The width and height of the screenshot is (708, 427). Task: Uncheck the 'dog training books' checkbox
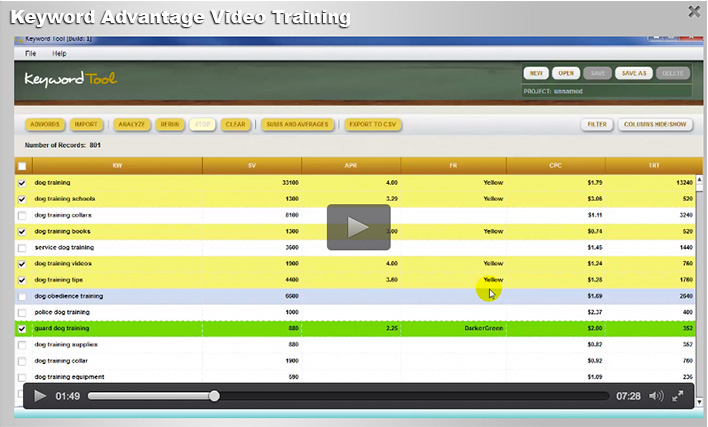[22, 232]
